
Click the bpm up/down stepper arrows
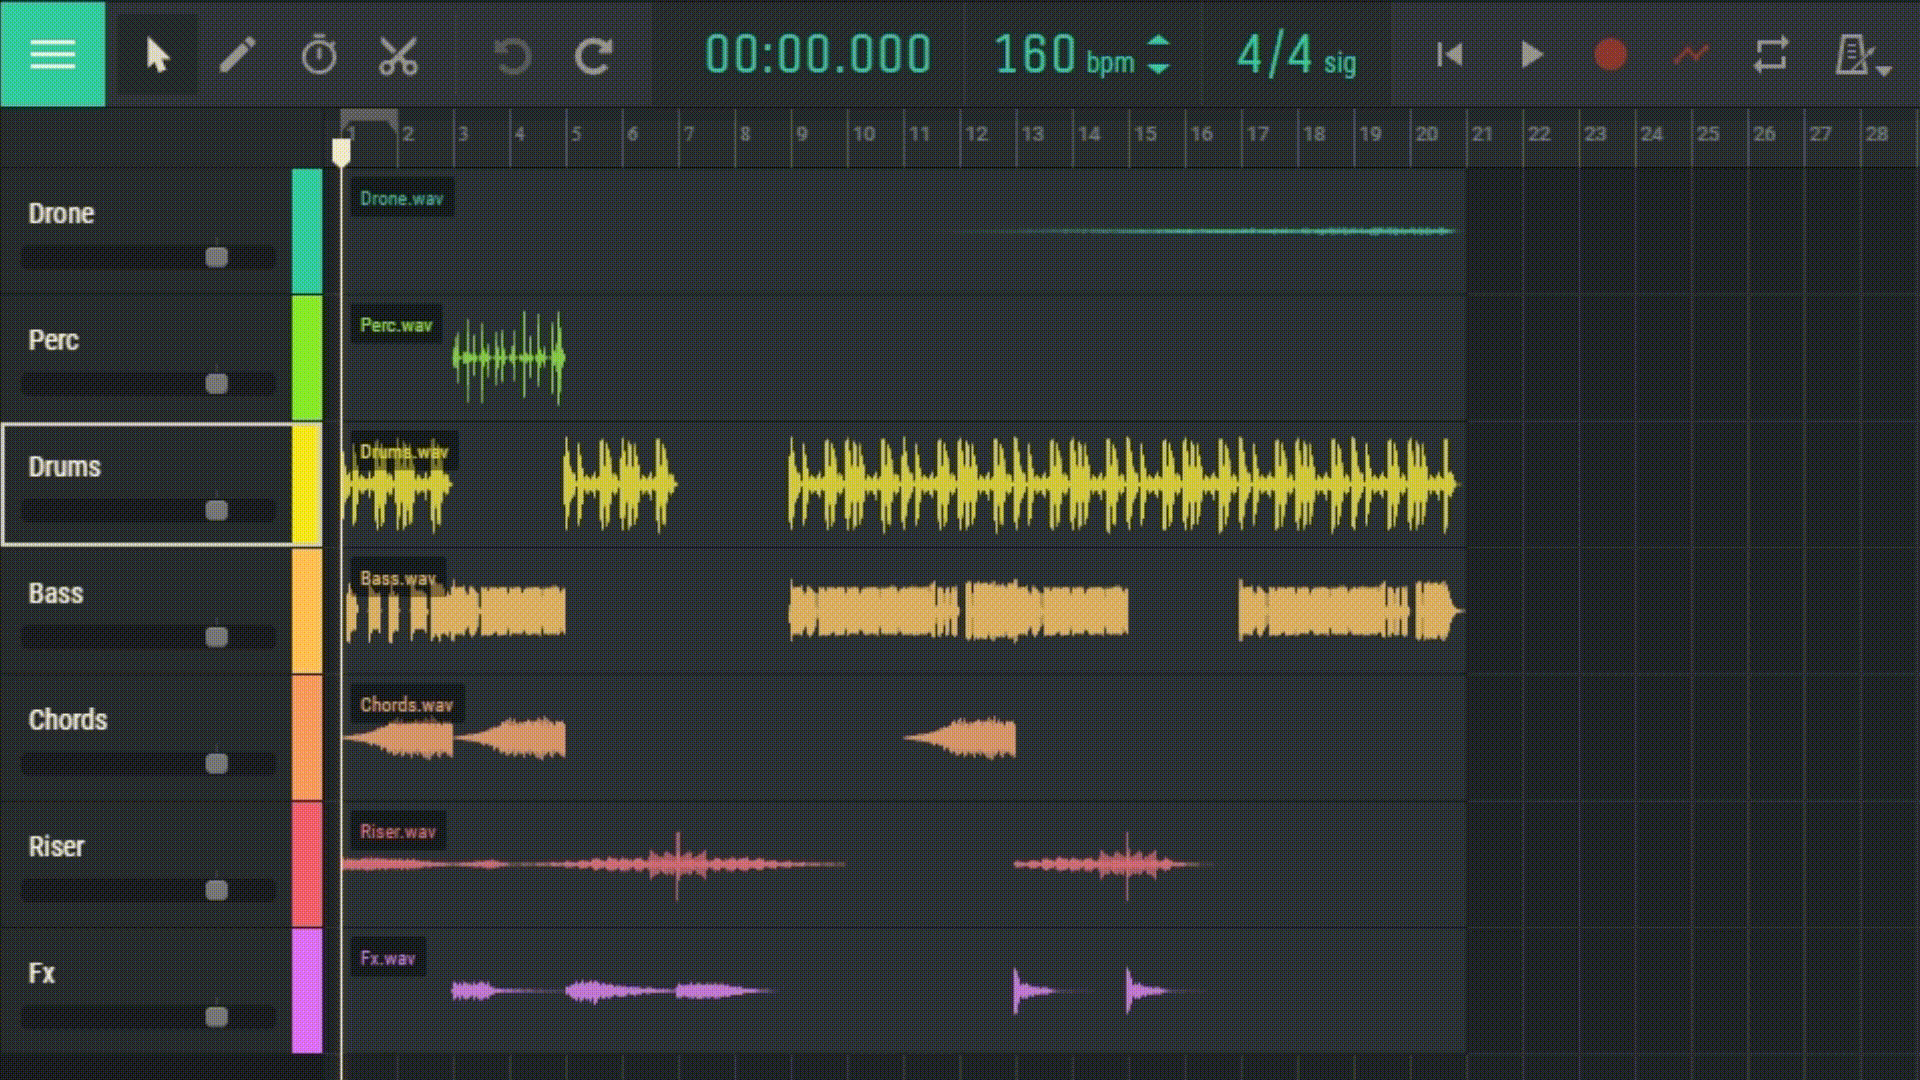pyautogui.click(x=1158, y=55)
